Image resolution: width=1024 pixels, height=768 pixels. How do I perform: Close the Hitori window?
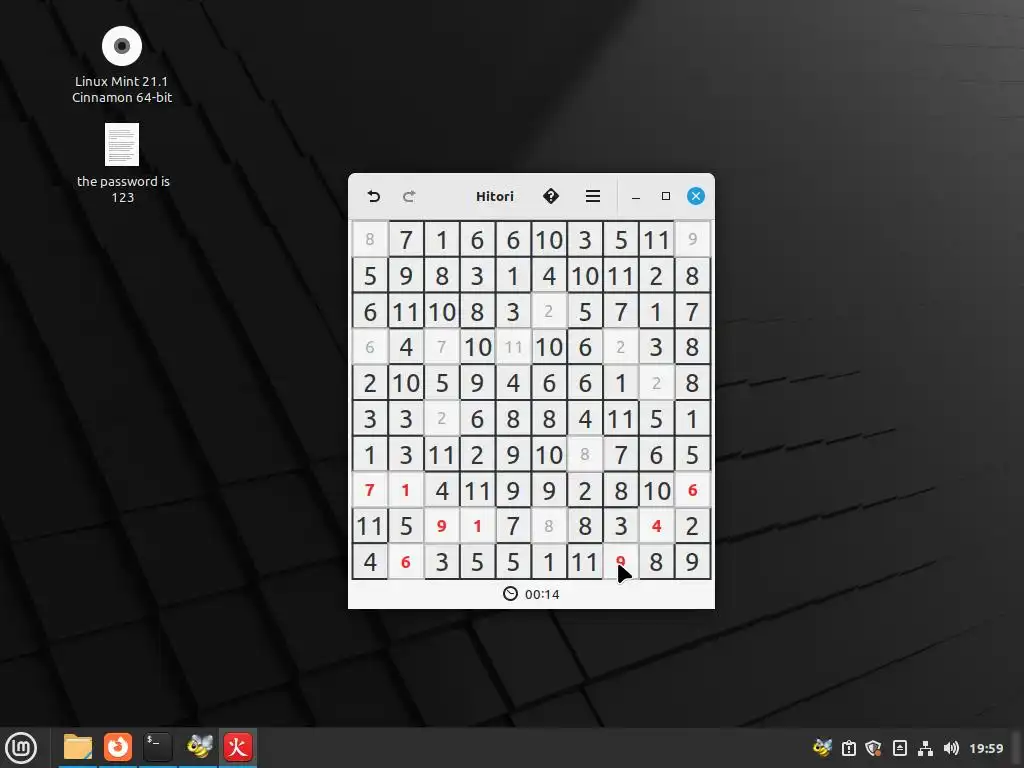696,196
